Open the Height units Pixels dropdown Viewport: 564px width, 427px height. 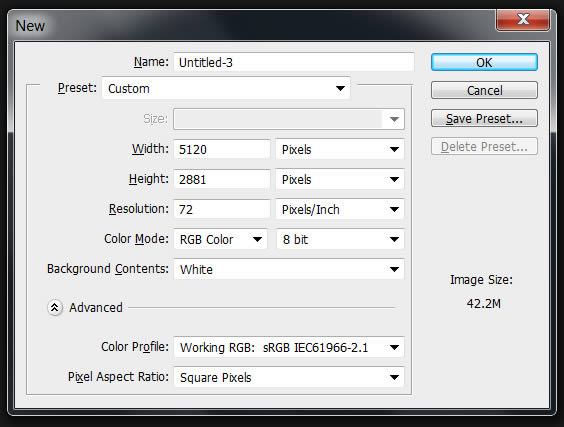(x=340, y=179)
